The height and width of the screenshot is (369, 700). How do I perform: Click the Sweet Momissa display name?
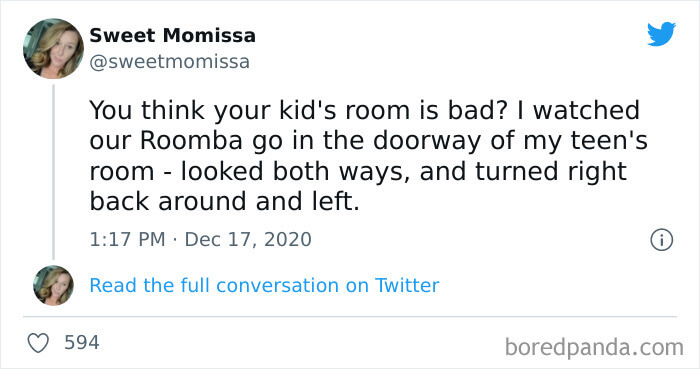click(172, 35)
